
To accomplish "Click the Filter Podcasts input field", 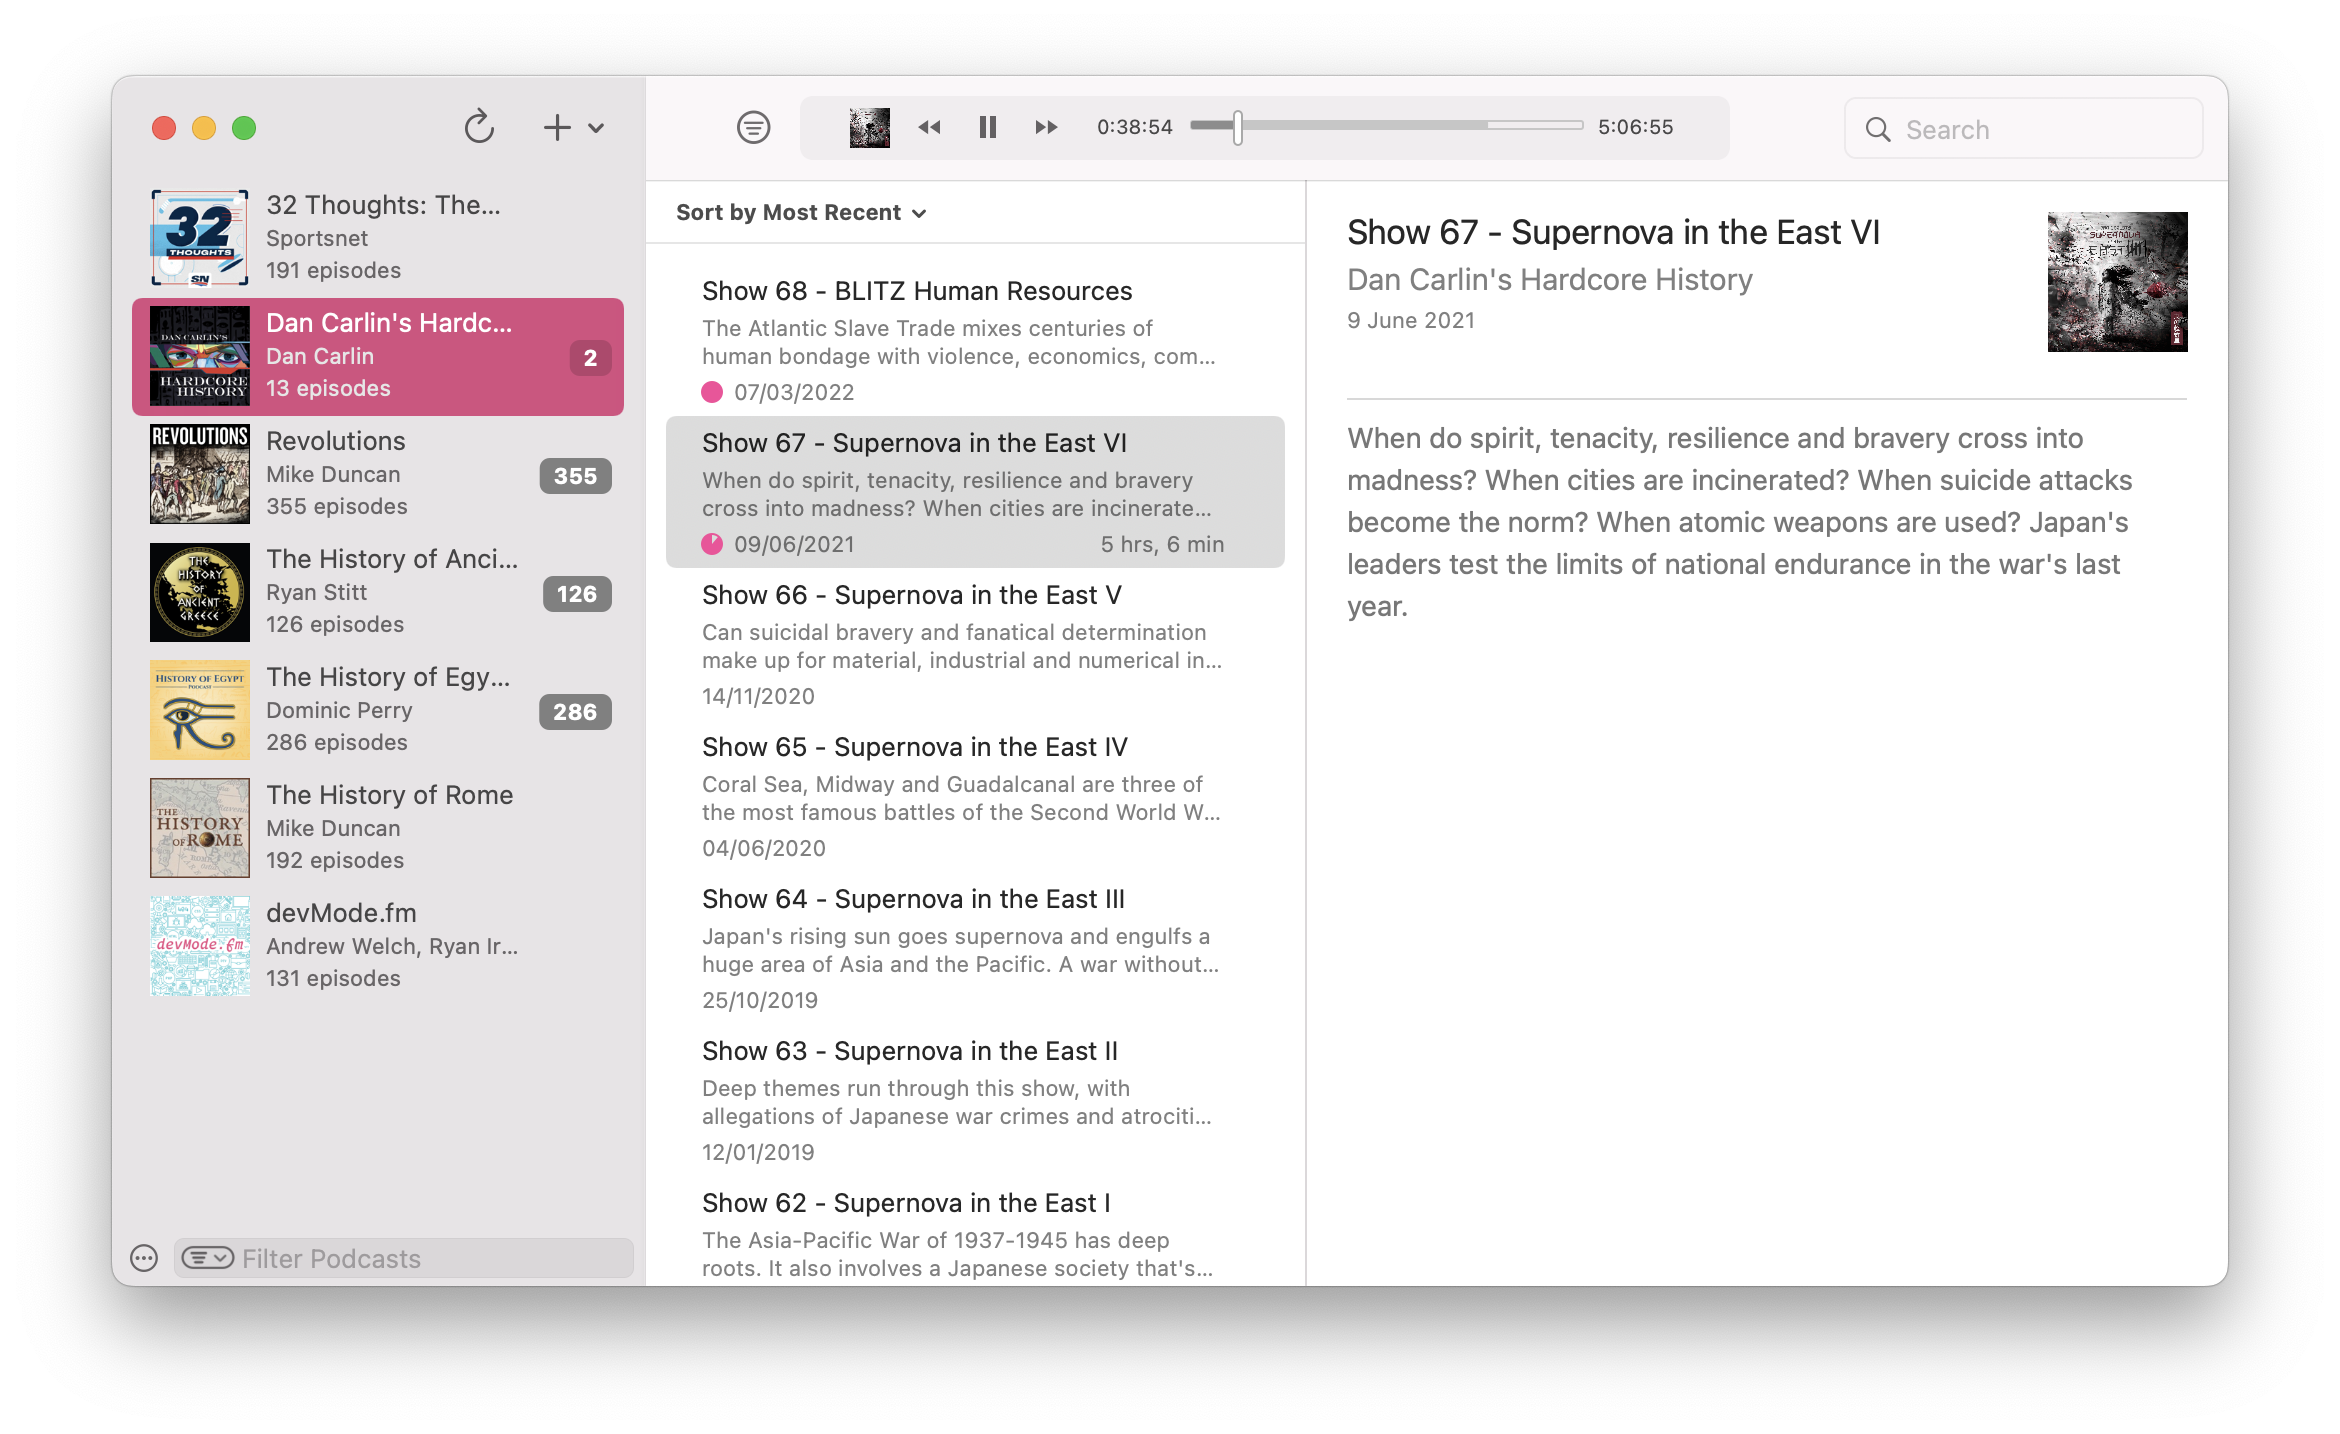I will tap(400, 1259).
